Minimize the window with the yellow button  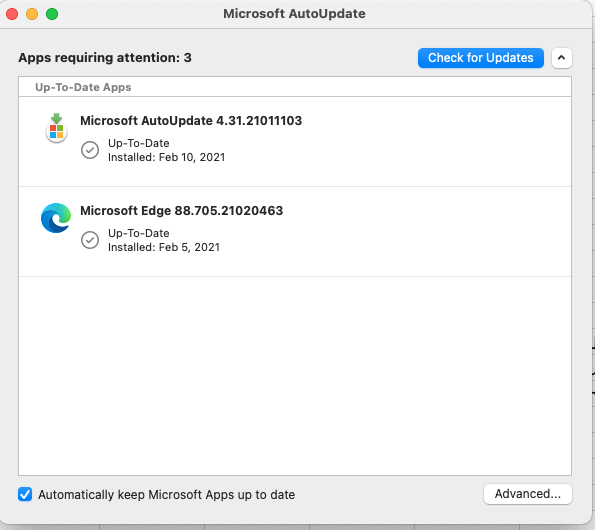(32, 14)
